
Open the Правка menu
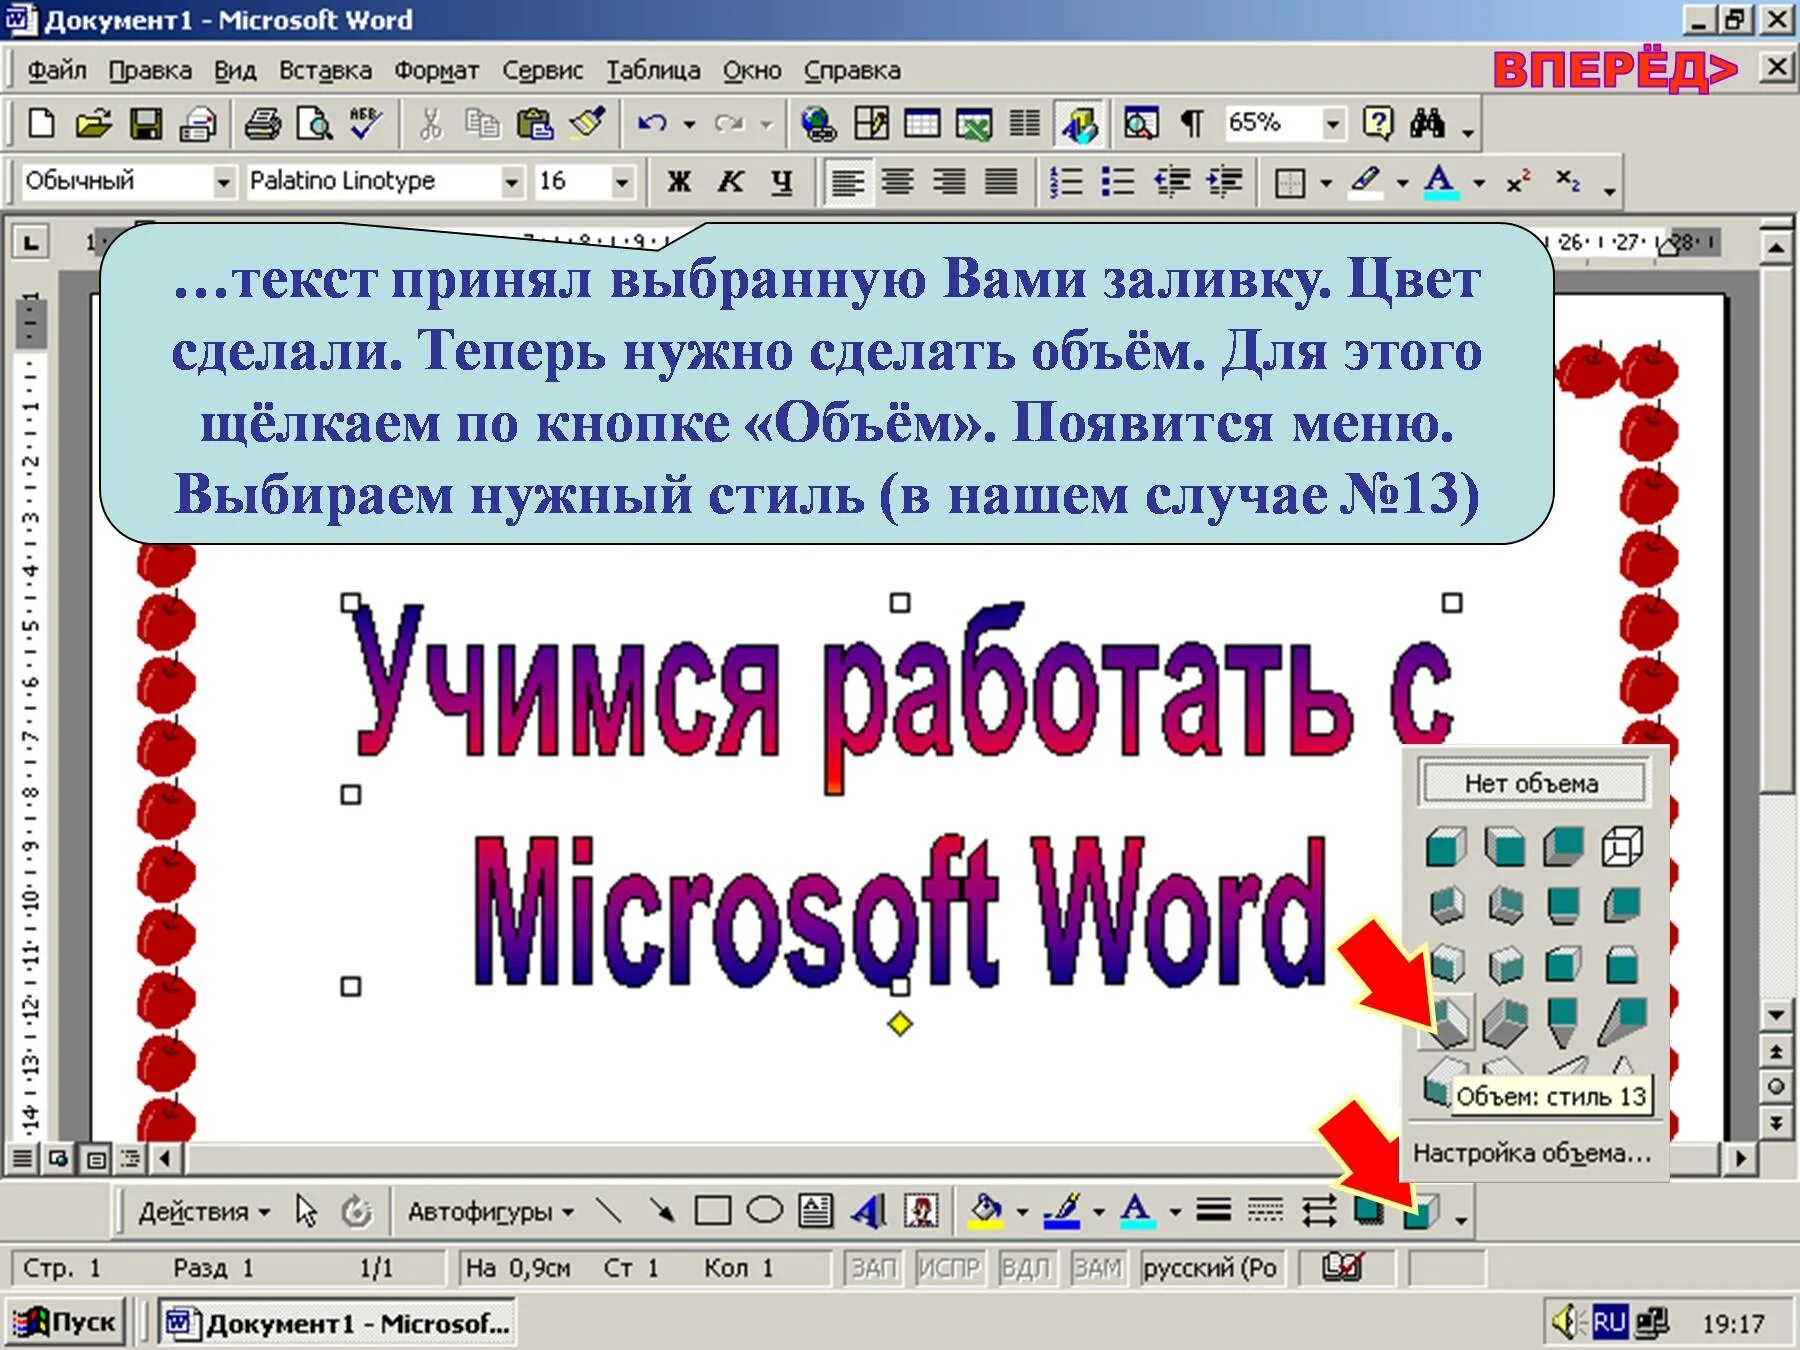[x=150, y=71]
